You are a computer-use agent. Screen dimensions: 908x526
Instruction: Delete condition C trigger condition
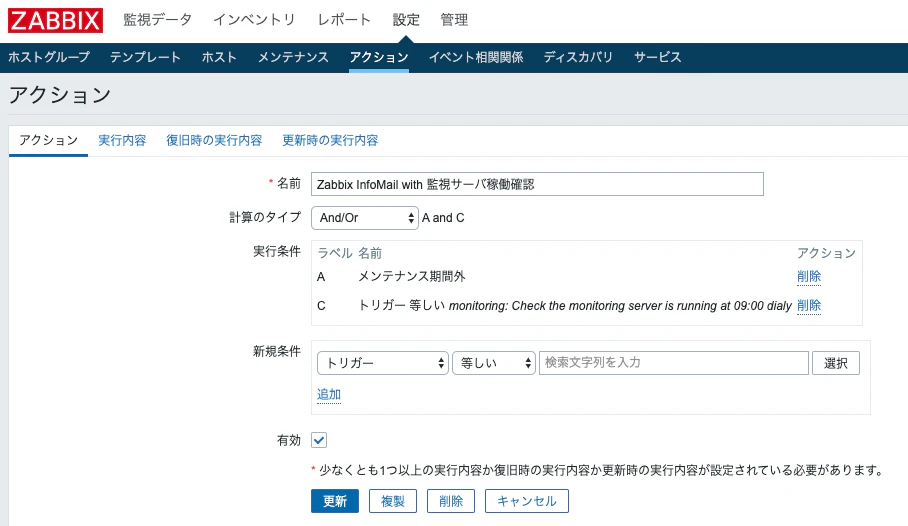click(x=809, y=305)
